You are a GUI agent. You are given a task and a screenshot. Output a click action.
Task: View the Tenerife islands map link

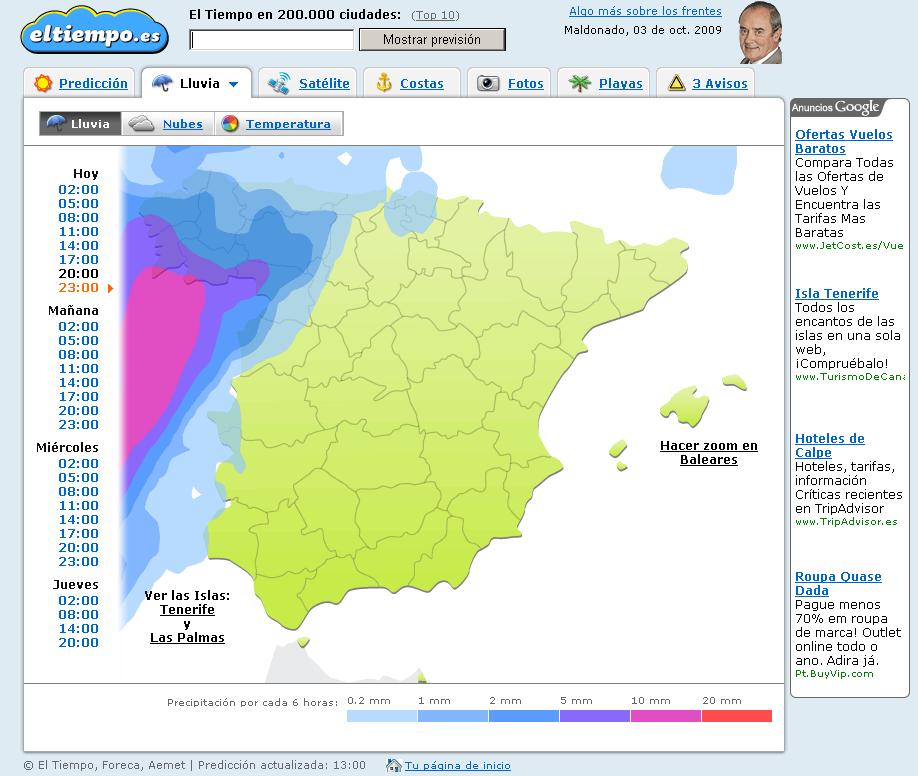187,610
